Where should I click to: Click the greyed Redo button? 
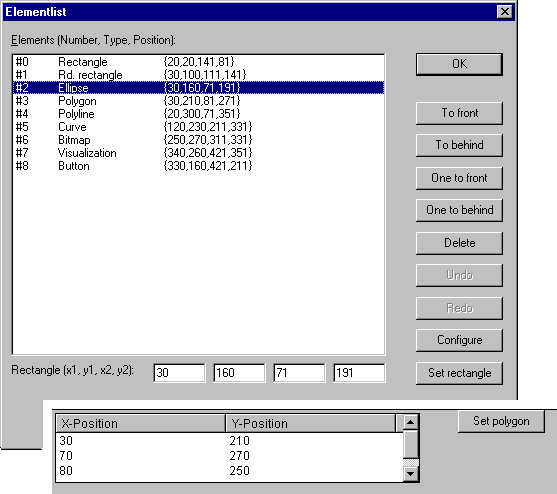click(x=459, y=308)
